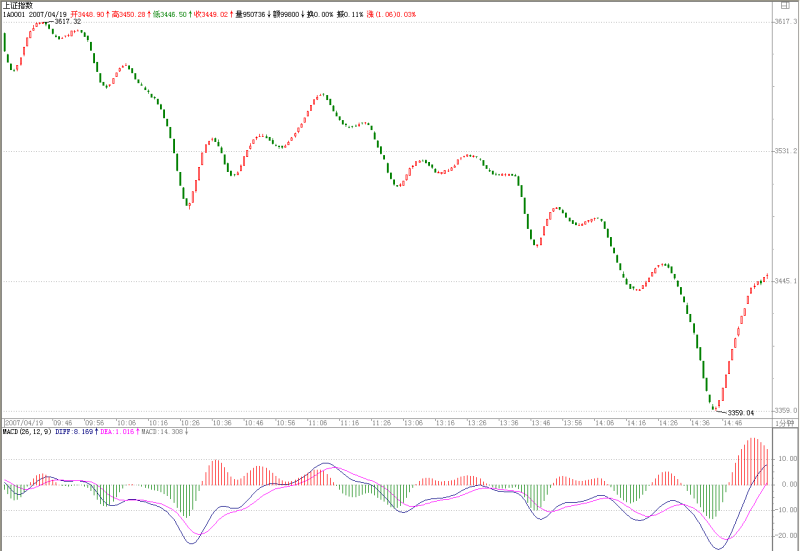Viewport: 800px width, 551px height.
Task: Click the close price 收3449.02
Action: click(x=213, y=14)
